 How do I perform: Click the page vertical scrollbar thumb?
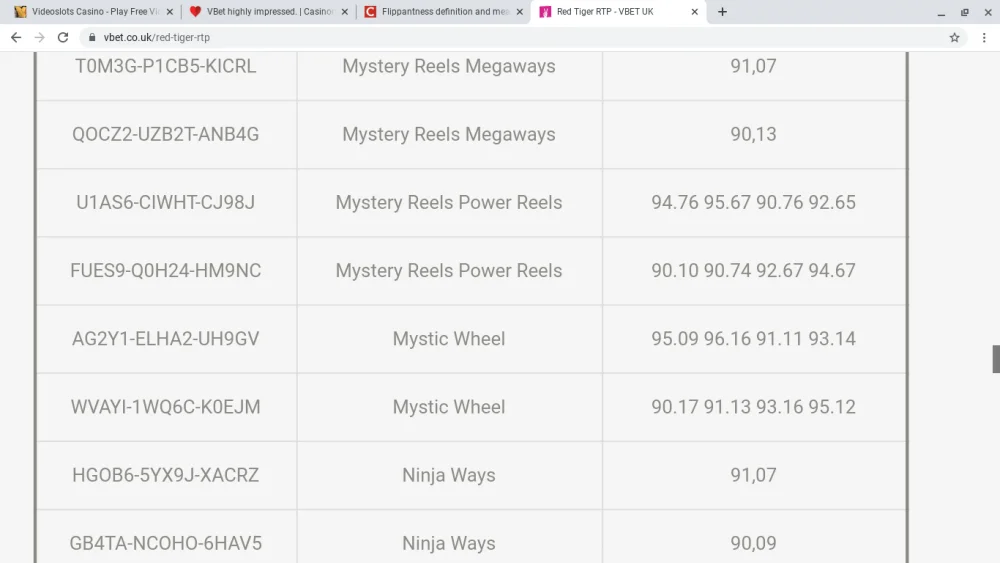(x=996, y=359)
